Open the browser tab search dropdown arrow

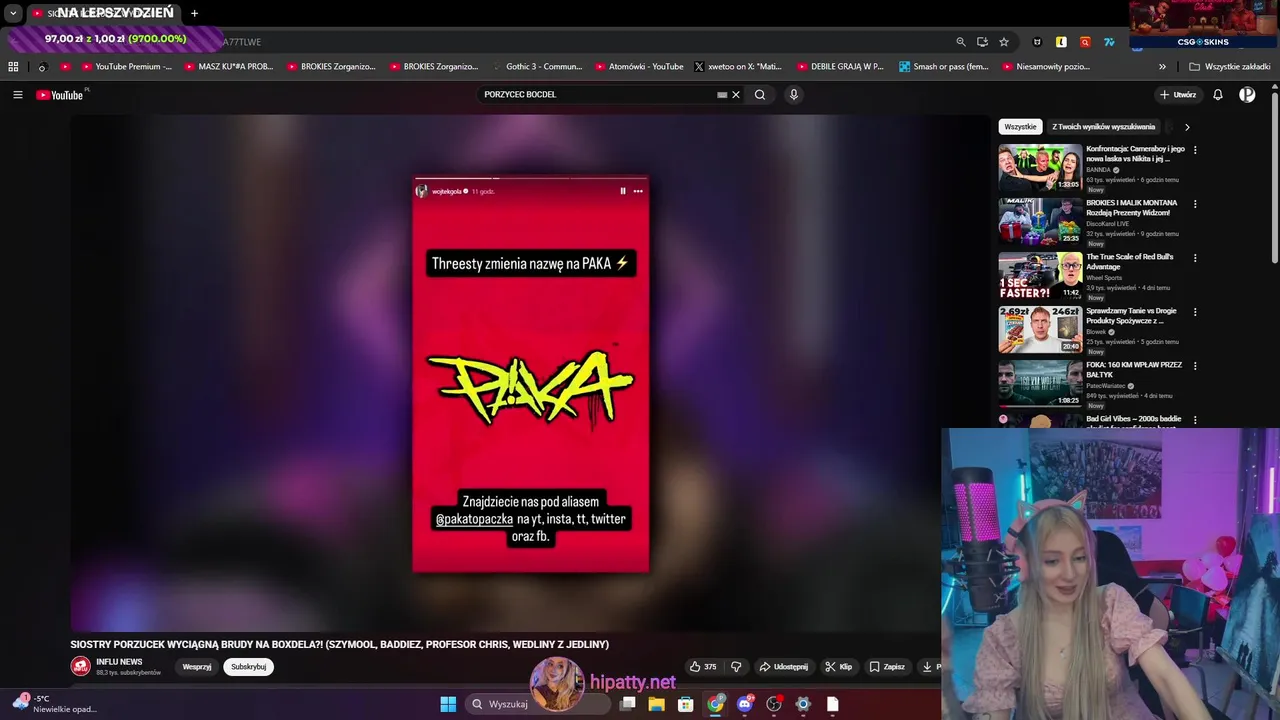tap(13, 13)
